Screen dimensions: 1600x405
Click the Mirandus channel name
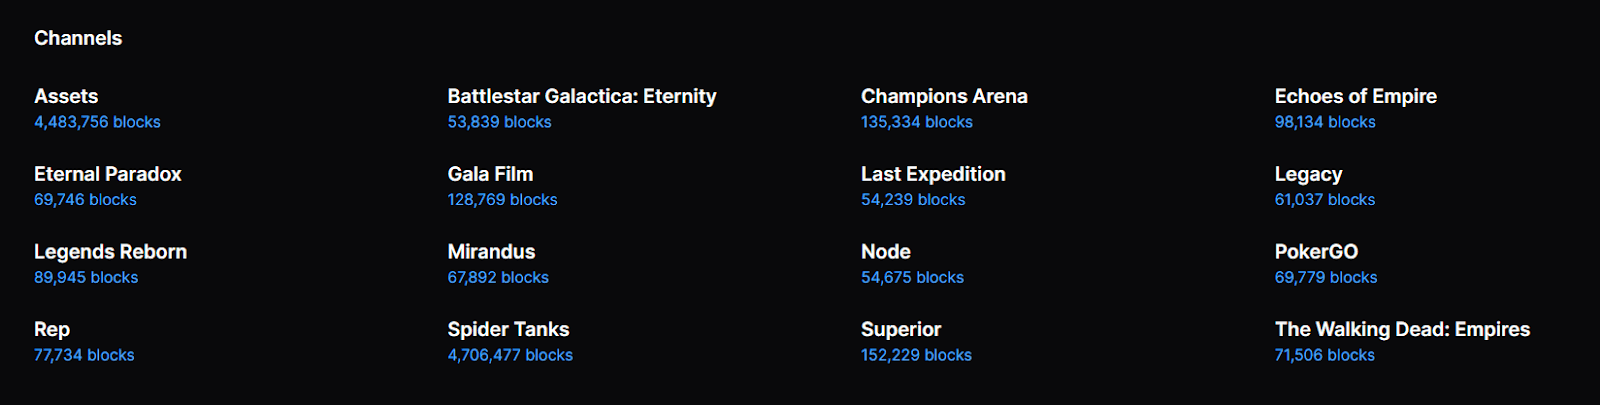pos(491,252)
